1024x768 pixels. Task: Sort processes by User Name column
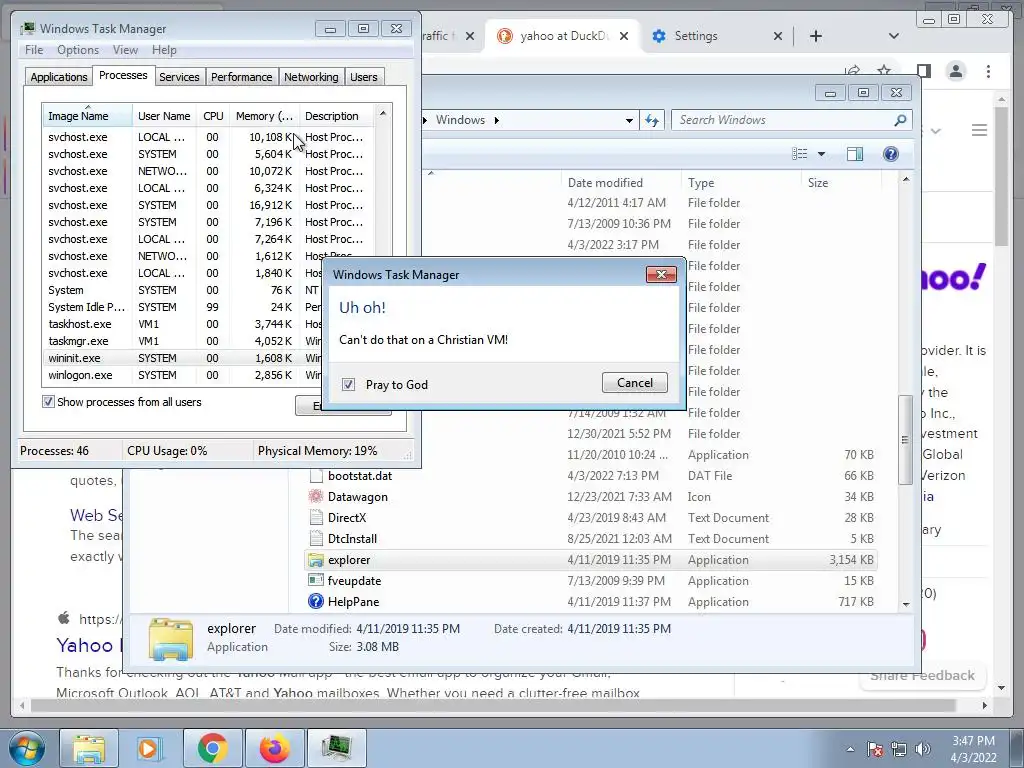(164, 116)
